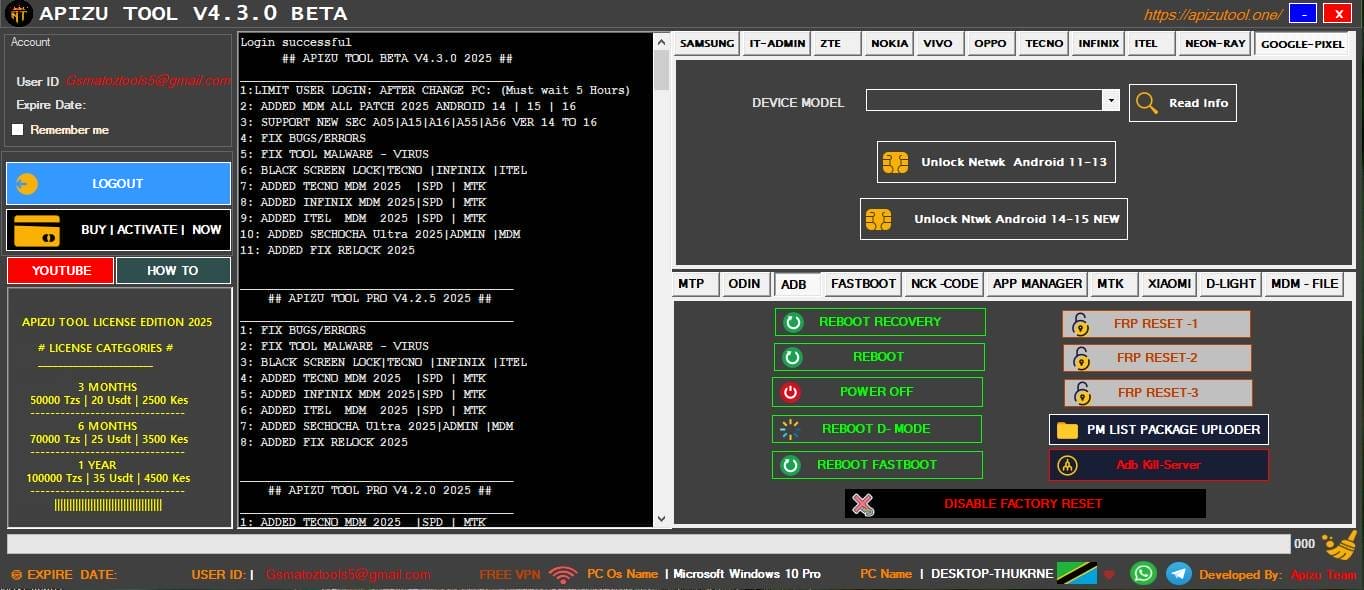This screenshot has height=590, width=1364.
Task: Open WhatsApp from the status bar icon
Action: [1143, 573]
